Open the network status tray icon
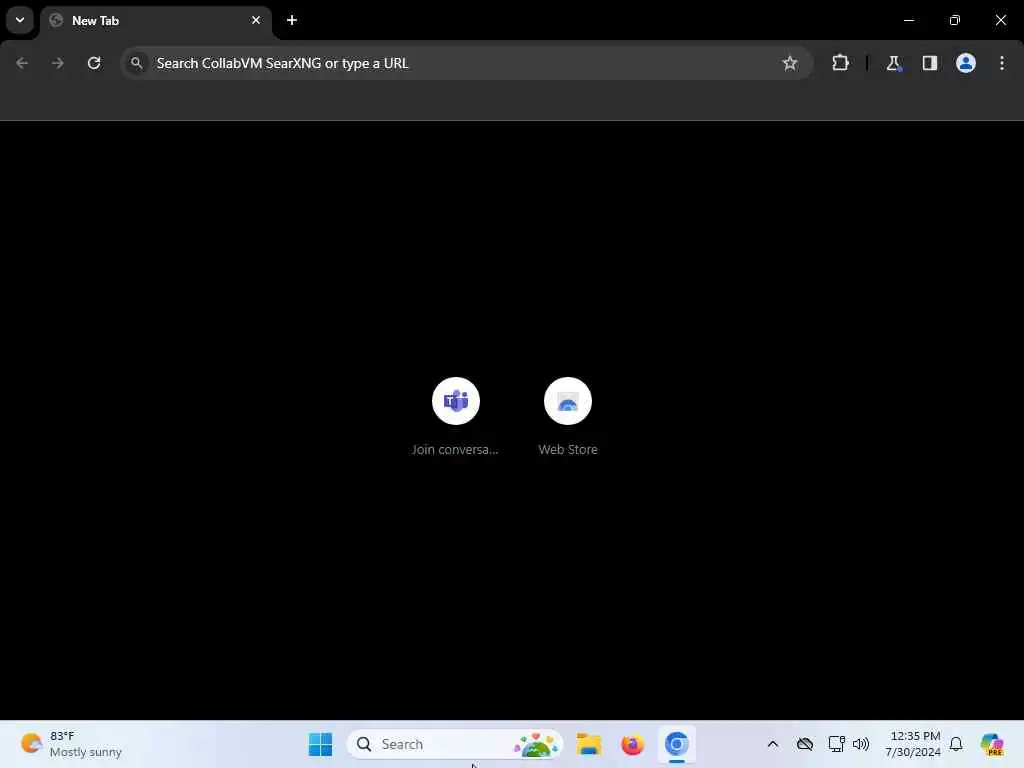The image size is (1024, 768). click(837, 744)
